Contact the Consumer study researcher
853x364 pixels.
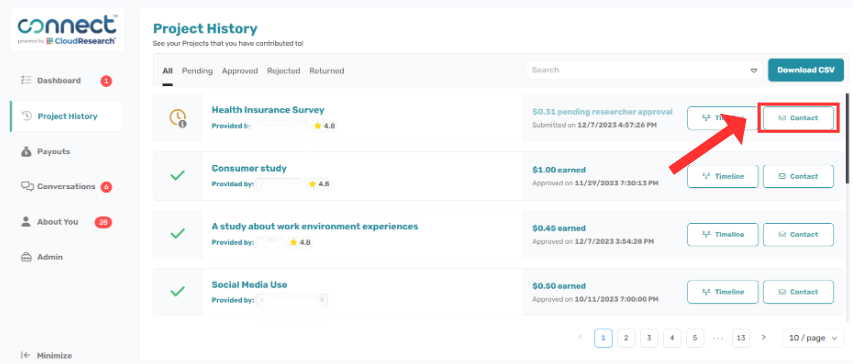798,176
